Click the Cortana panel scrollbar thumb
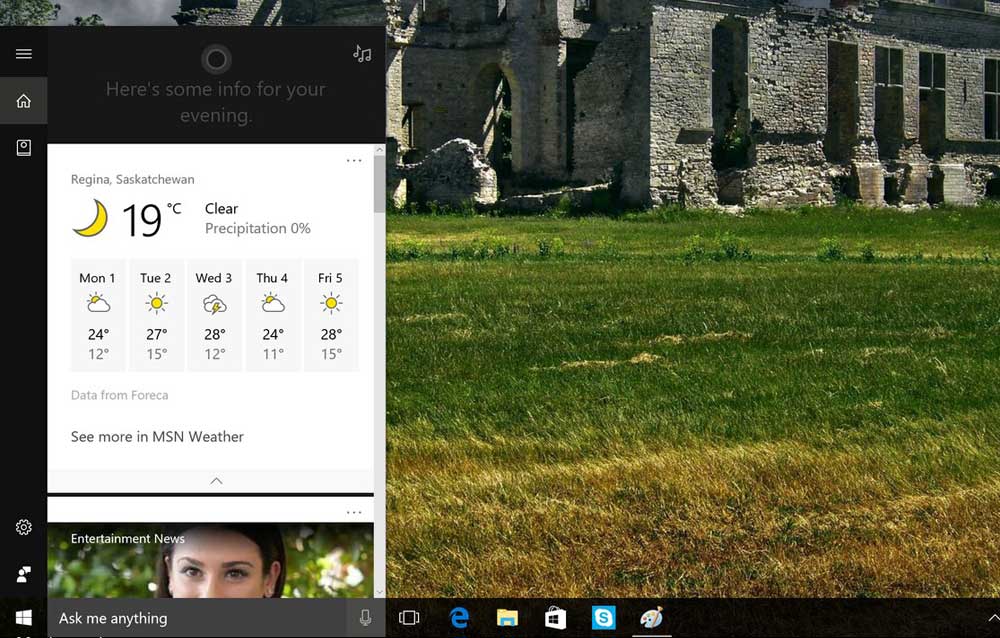1000x638 pixels. pos(379,184)
